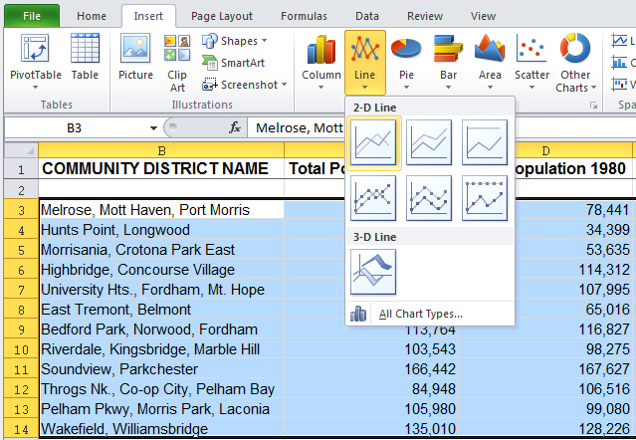Click the Line sparkline icon

tap(619, 41)
